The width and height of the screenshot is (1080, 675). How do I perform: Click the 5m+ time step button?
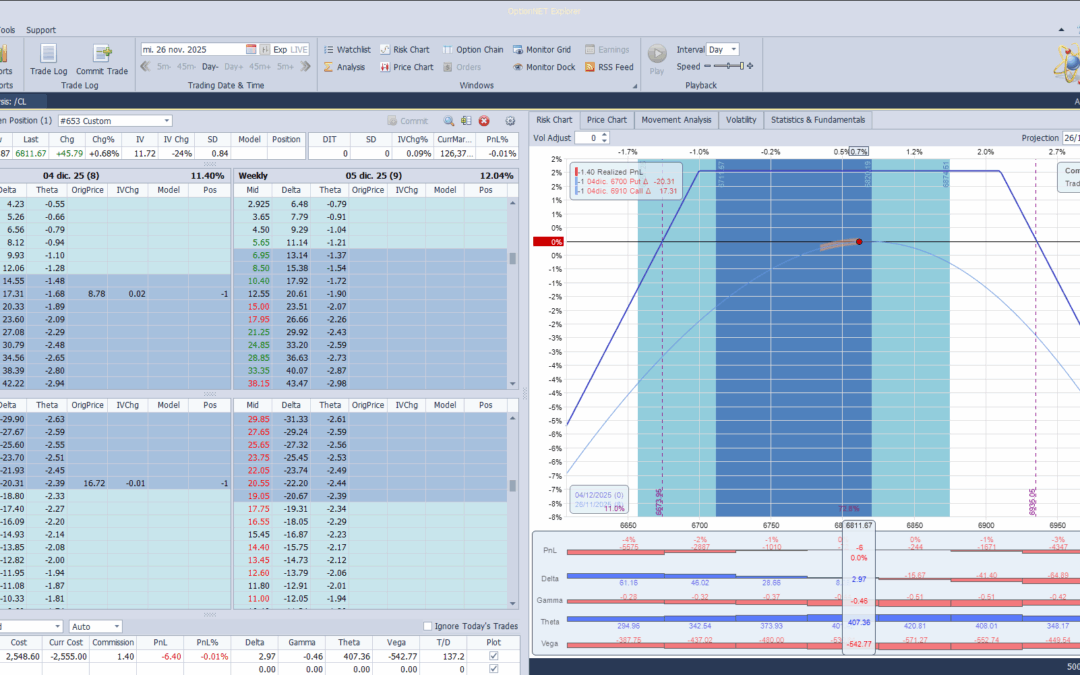tap(286, 66)
